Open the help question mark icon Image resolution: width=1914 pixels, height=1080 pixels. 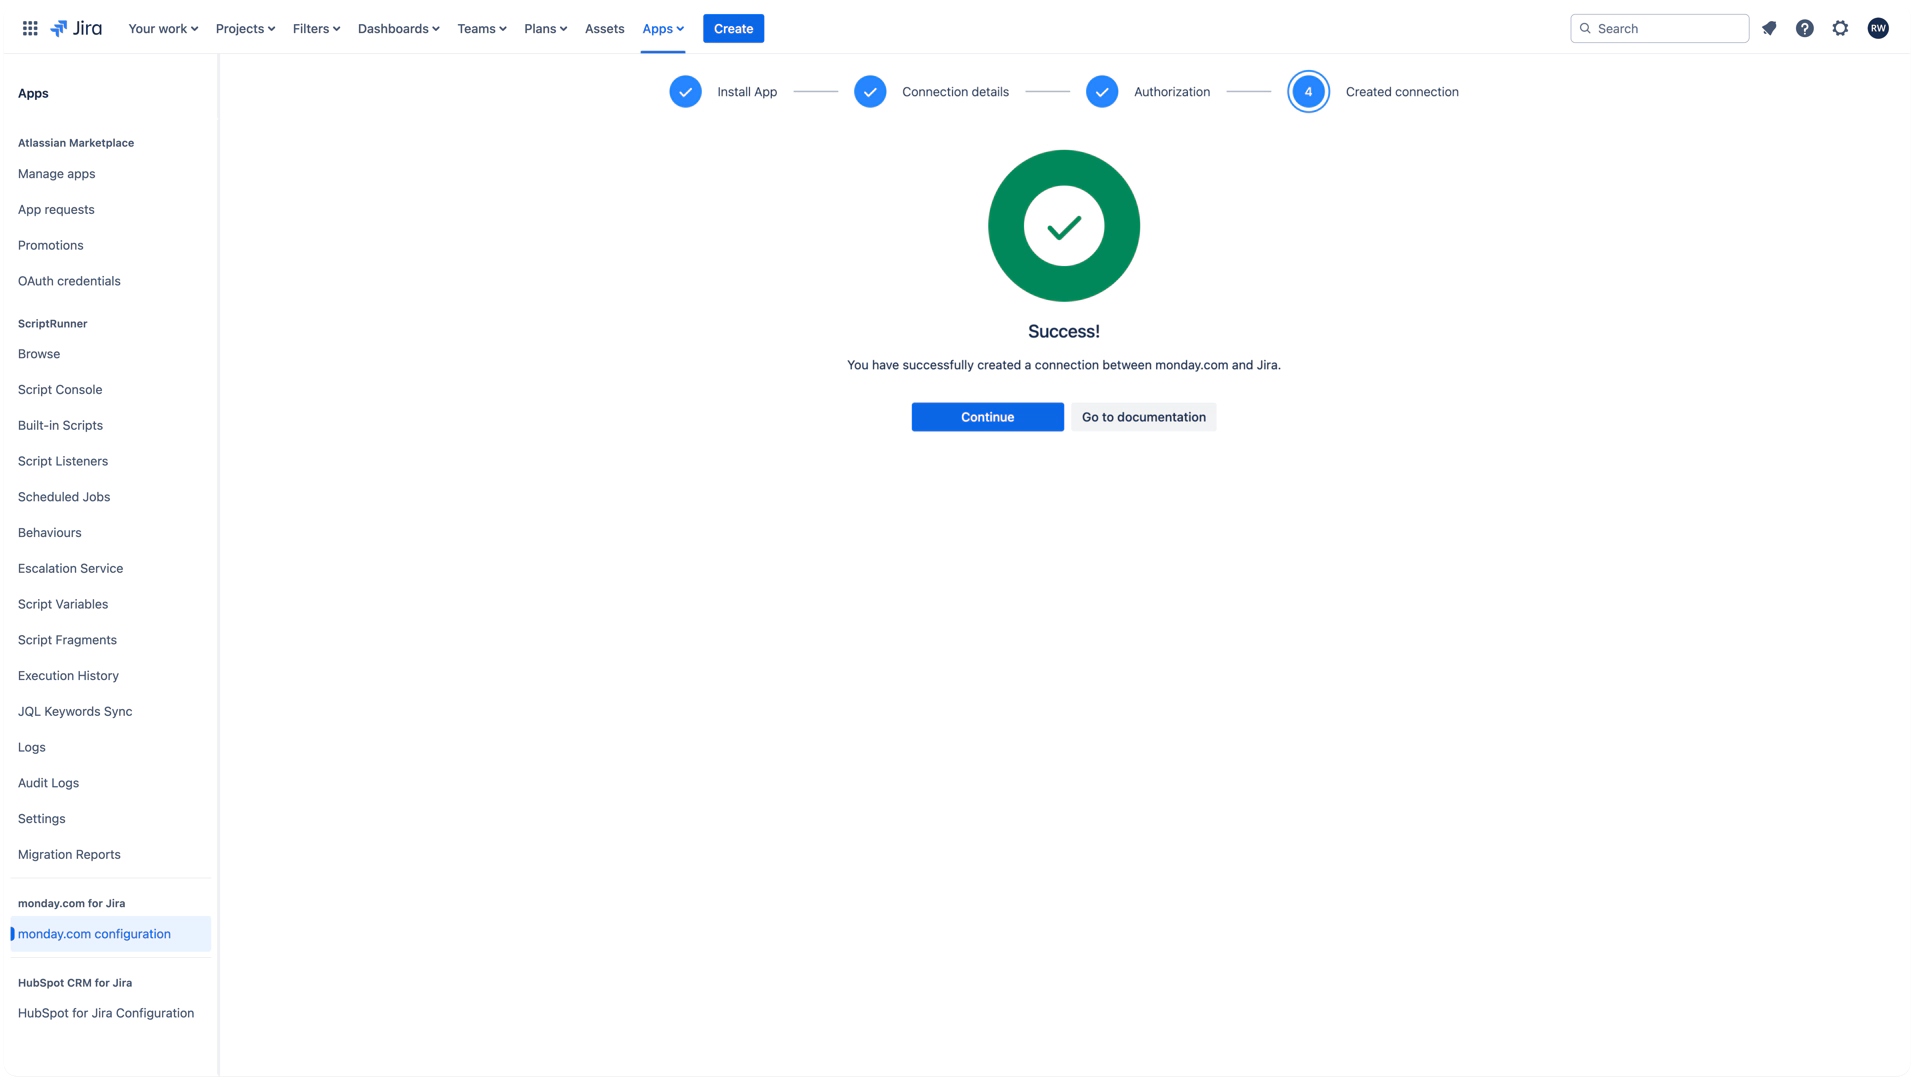(1805, 28)
